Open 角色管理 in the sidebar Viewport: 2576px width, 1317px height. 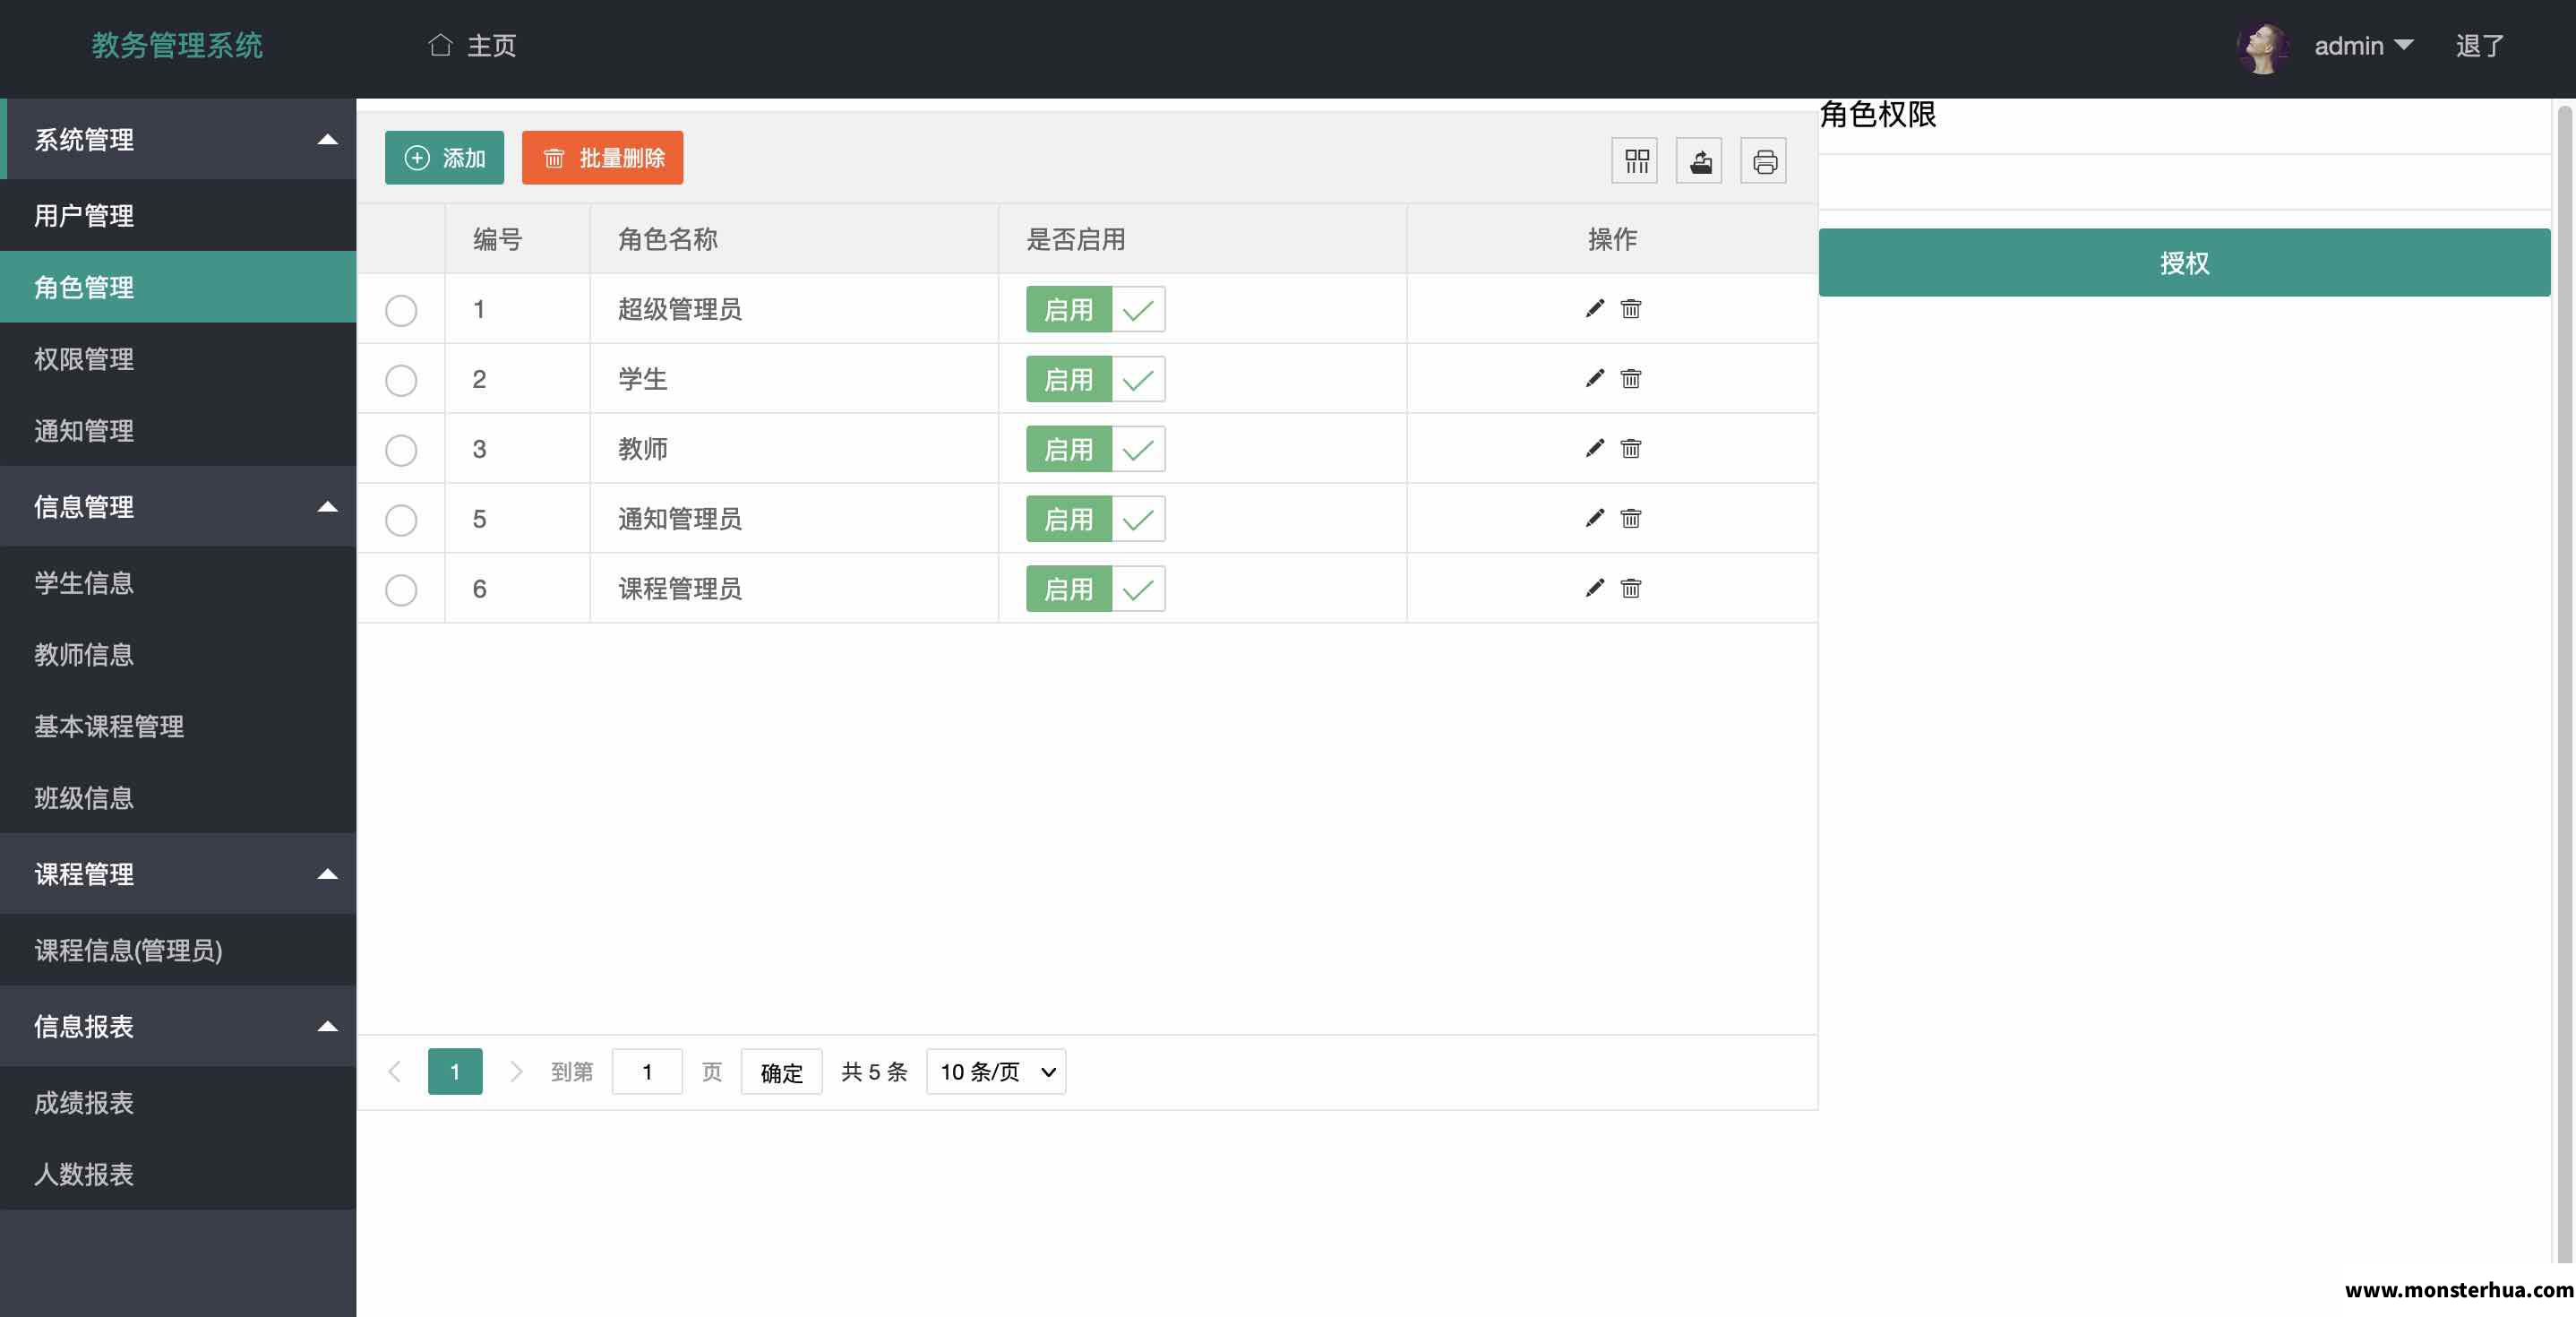pos(178,287)
